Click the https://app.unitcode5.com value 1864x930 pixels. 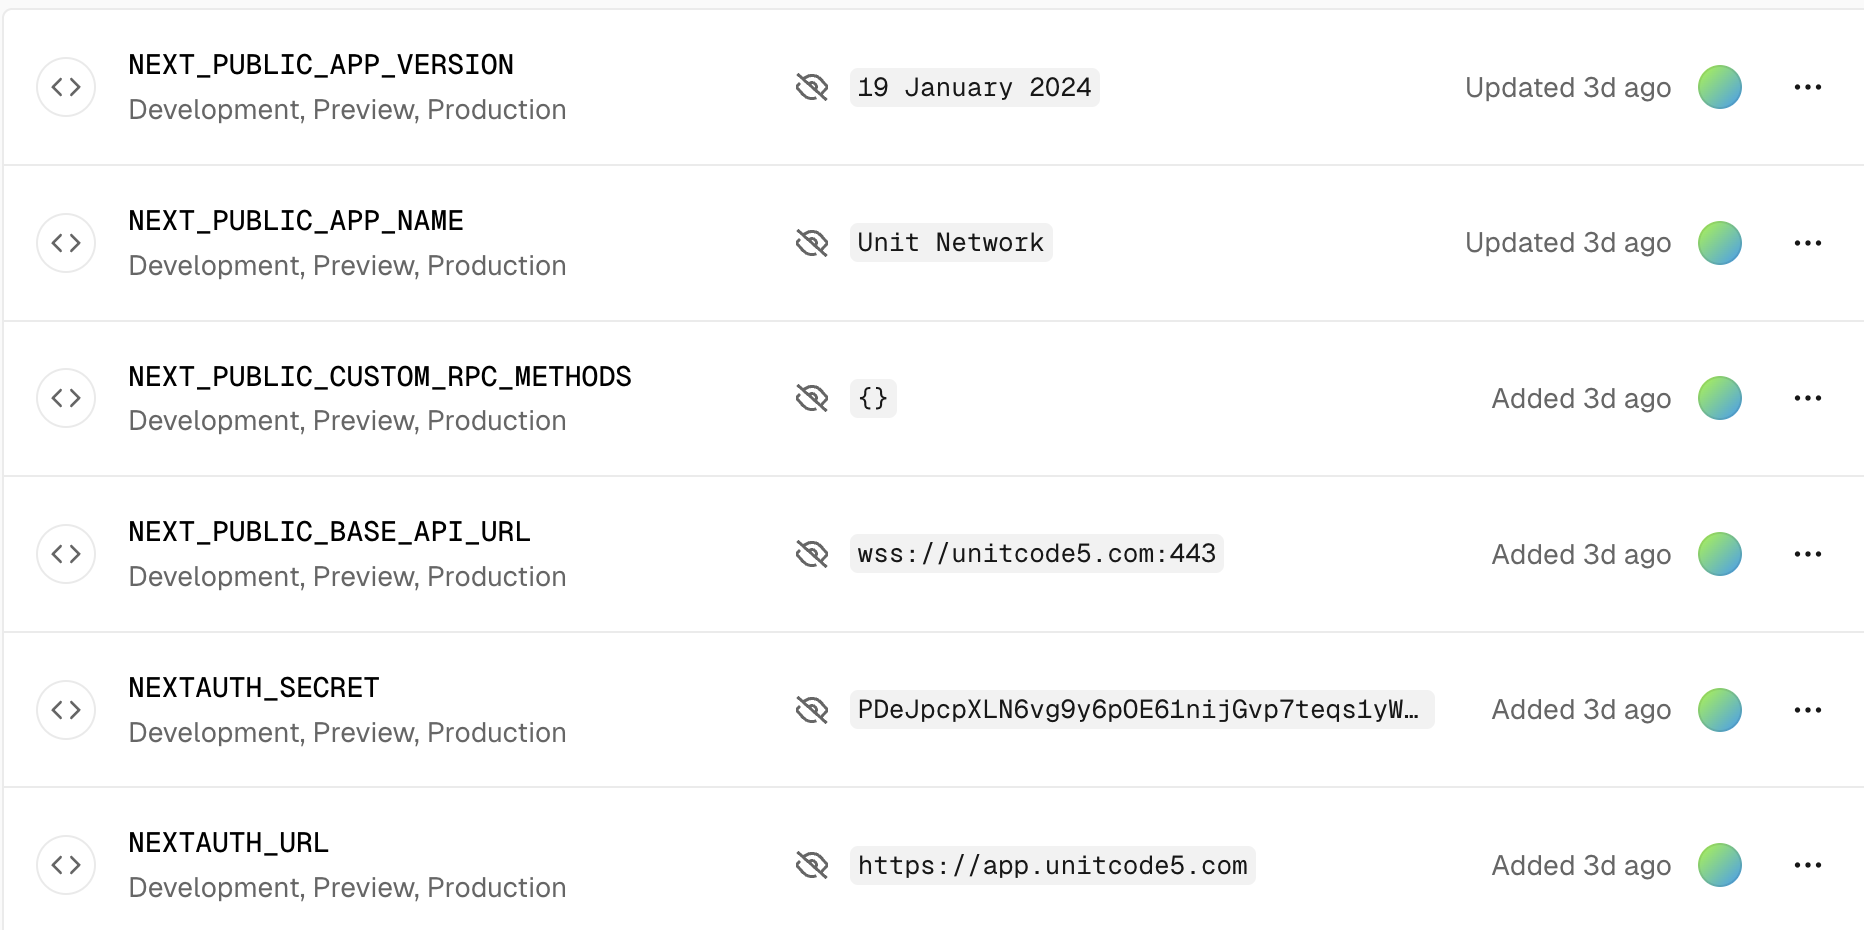click(1052, 865)
